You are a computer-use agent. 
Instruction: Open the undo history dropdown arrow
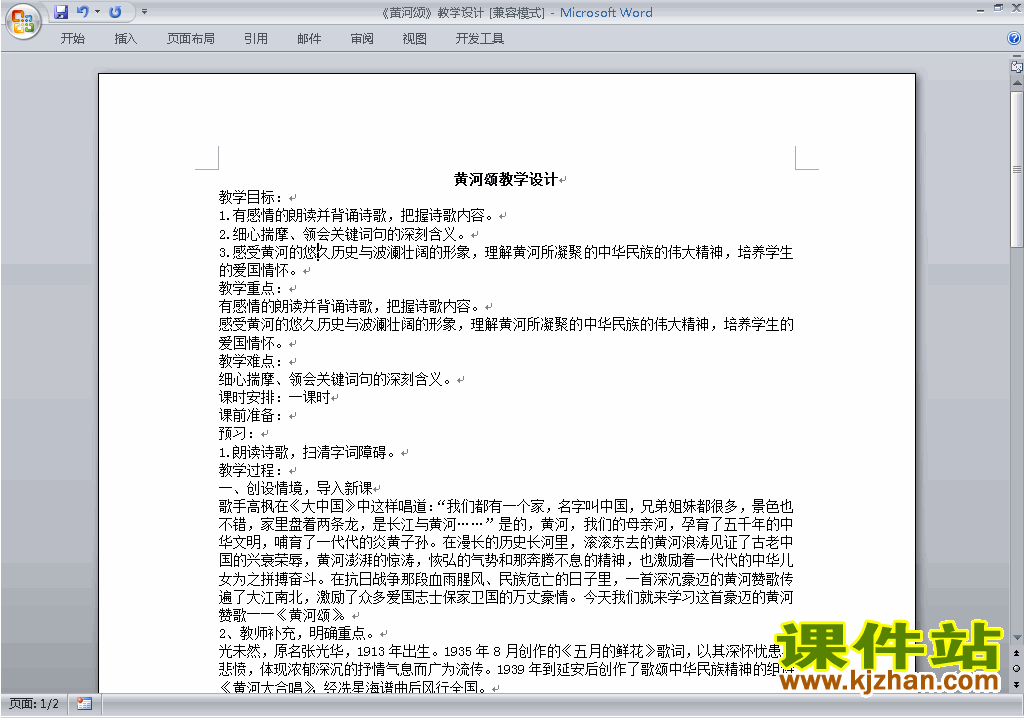(97, 12)
